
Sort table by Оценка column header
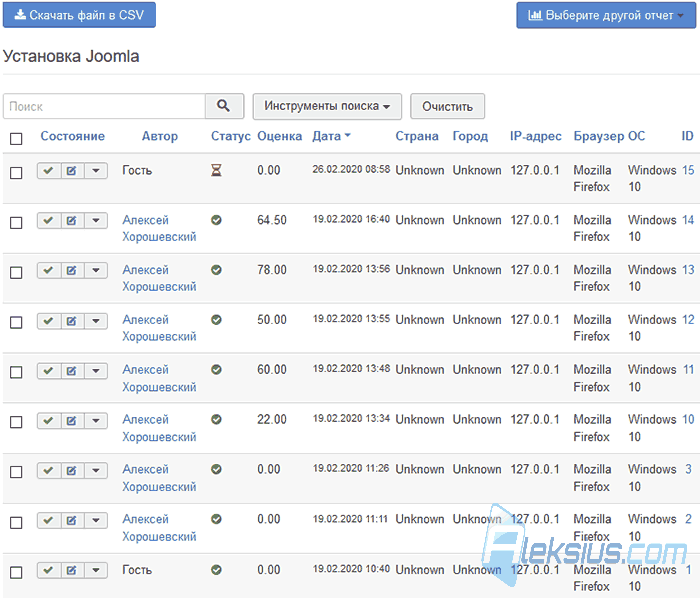[x=279, y=136]
